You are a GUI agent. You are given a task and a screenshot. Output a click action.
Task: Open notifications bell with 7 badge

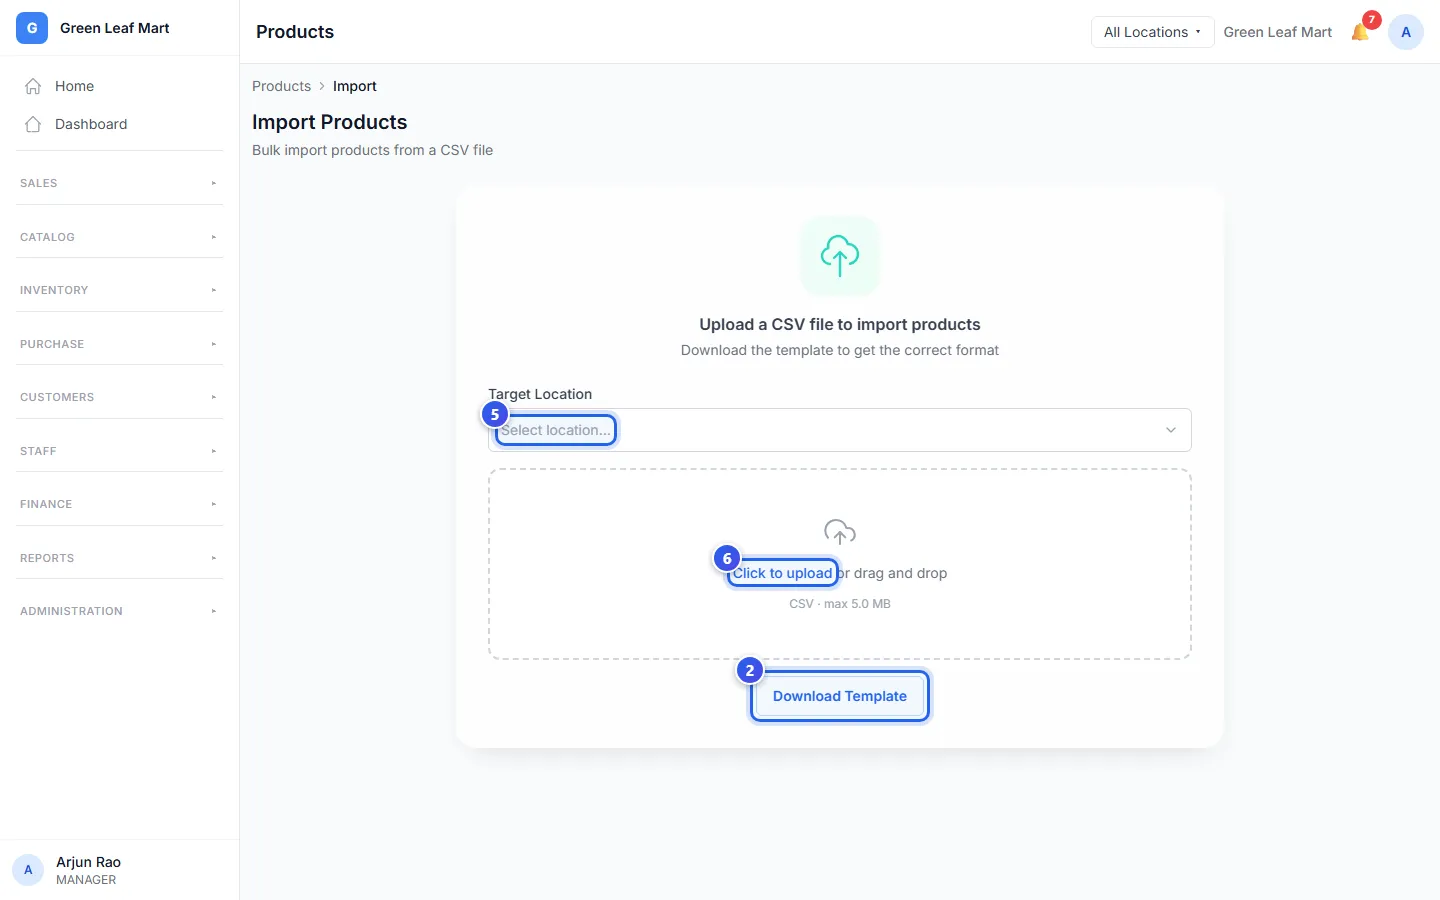tap(1361, 32)
